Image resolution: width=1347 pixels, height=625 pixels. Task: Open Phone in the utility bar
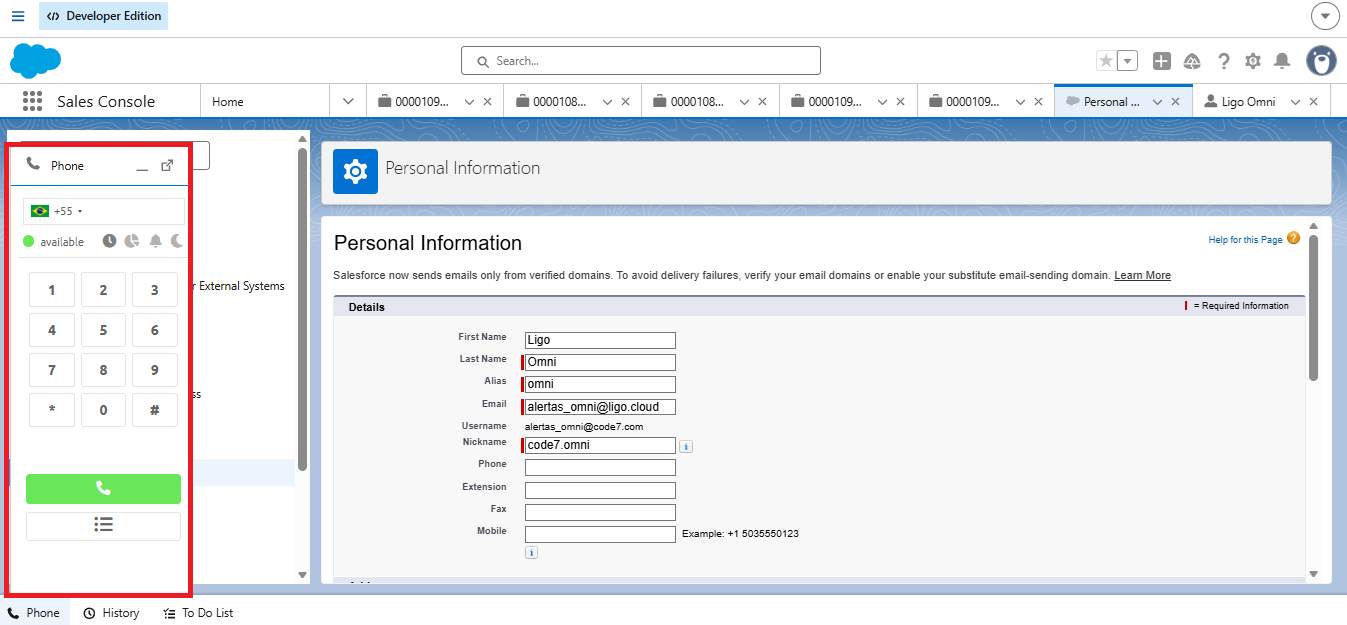click(x=34, y=613)
